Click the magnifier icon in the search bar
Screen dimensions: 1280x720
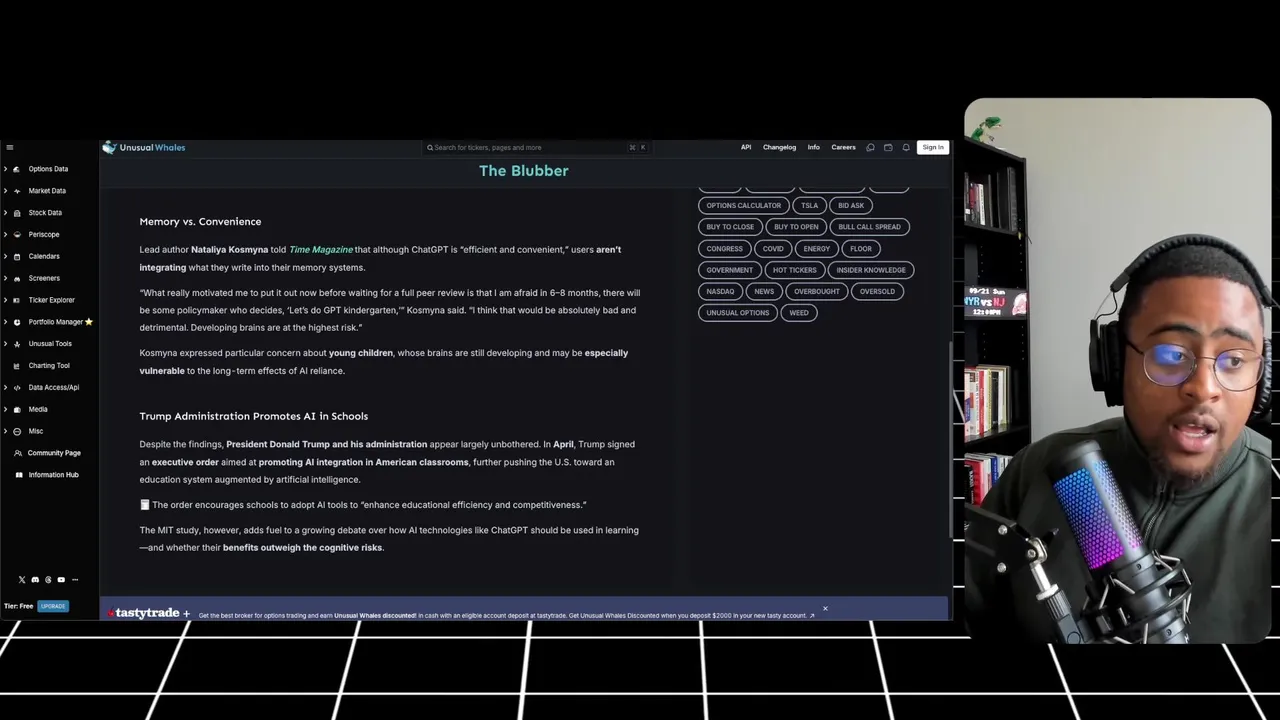click(430, 147)
